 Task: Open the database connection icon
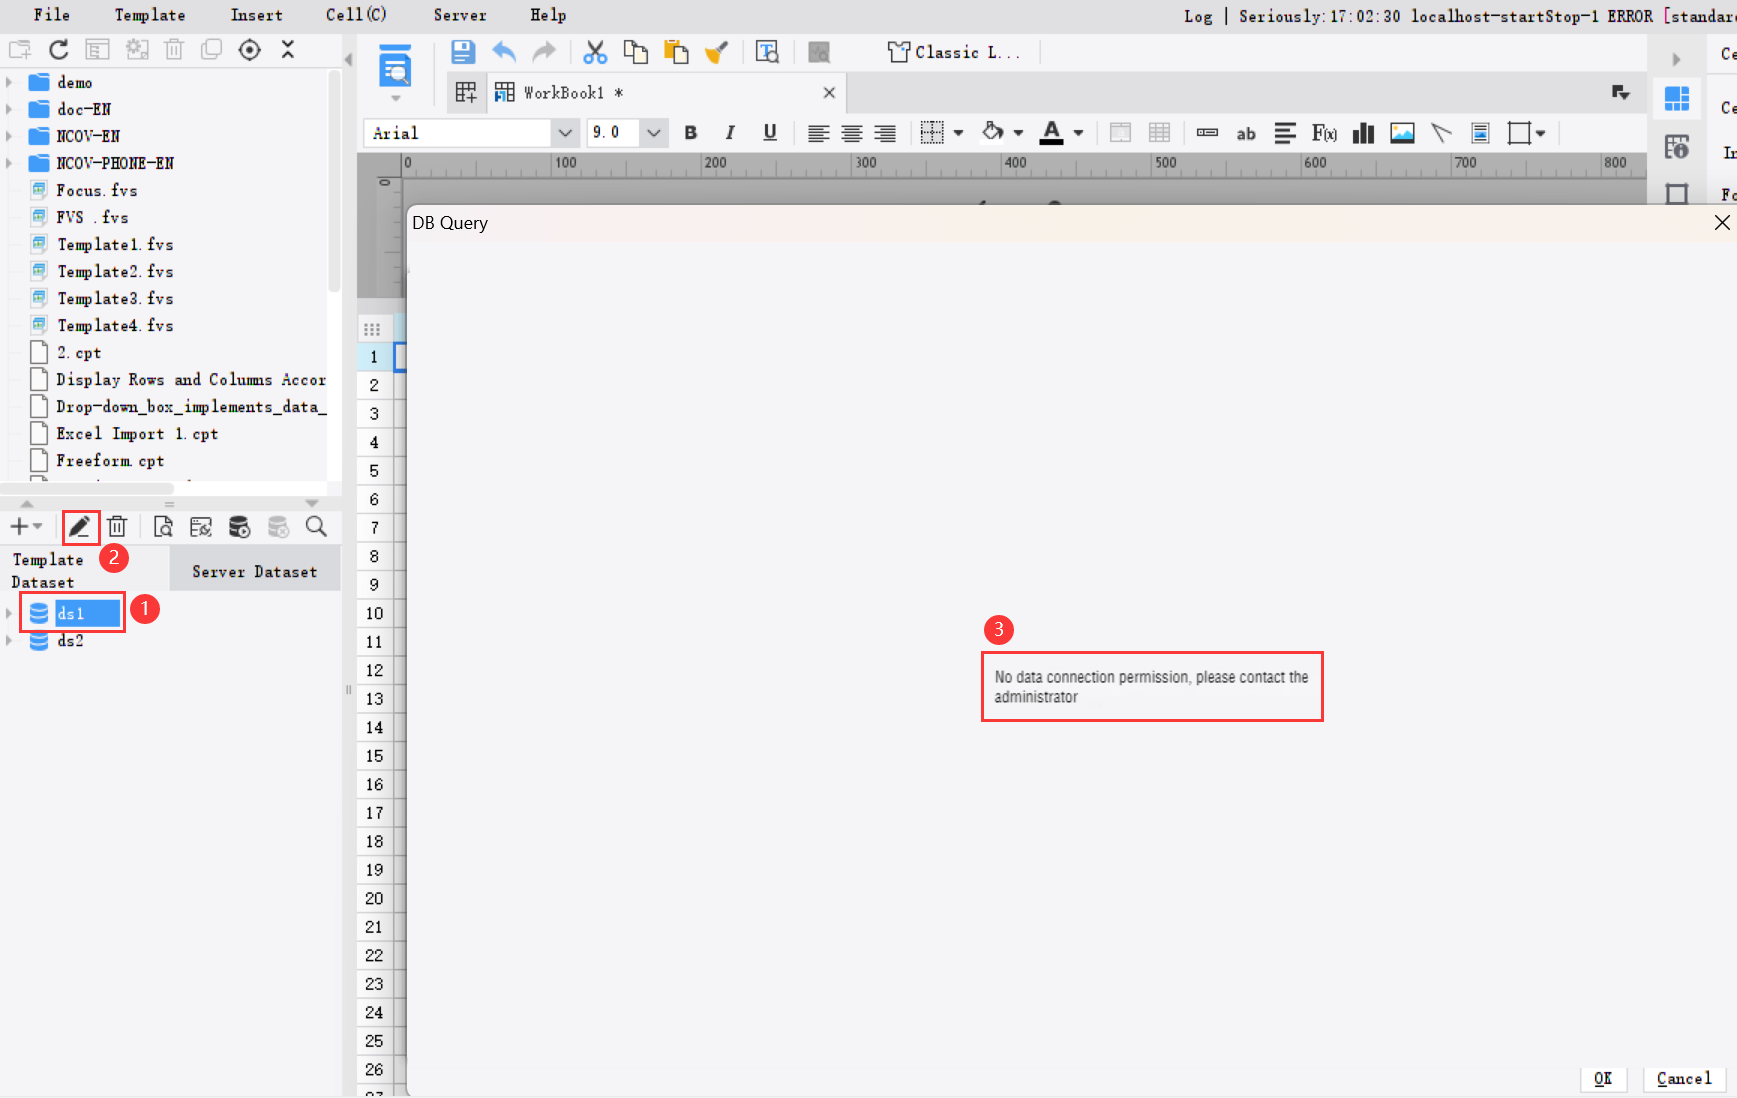(240, 527)
